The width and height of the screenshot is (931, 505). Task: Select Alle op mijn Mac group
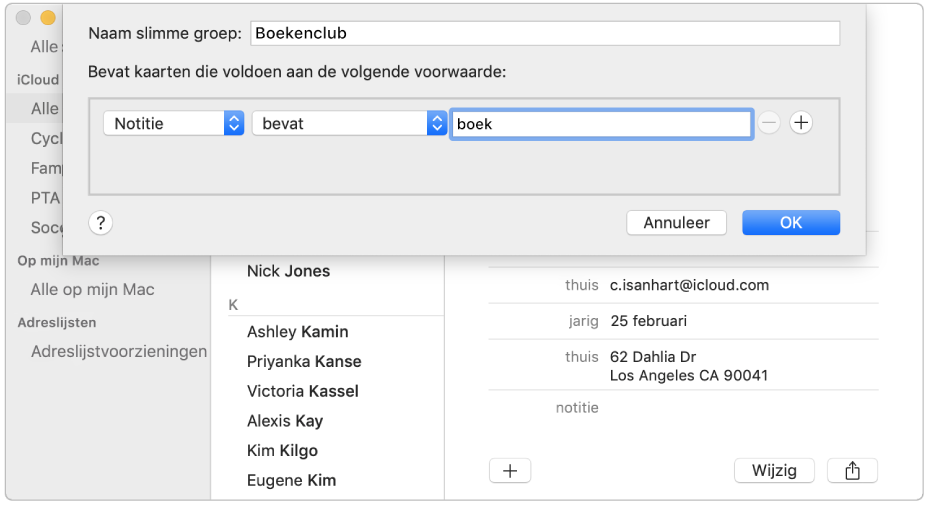(x=93, y=290)
